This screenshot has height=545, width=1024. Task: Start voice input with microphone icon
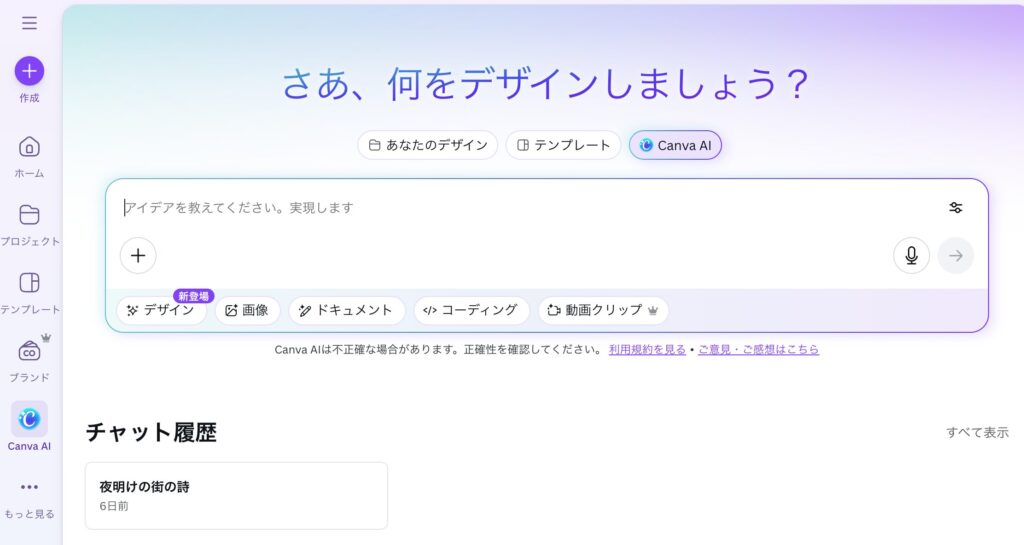point(911,255)
